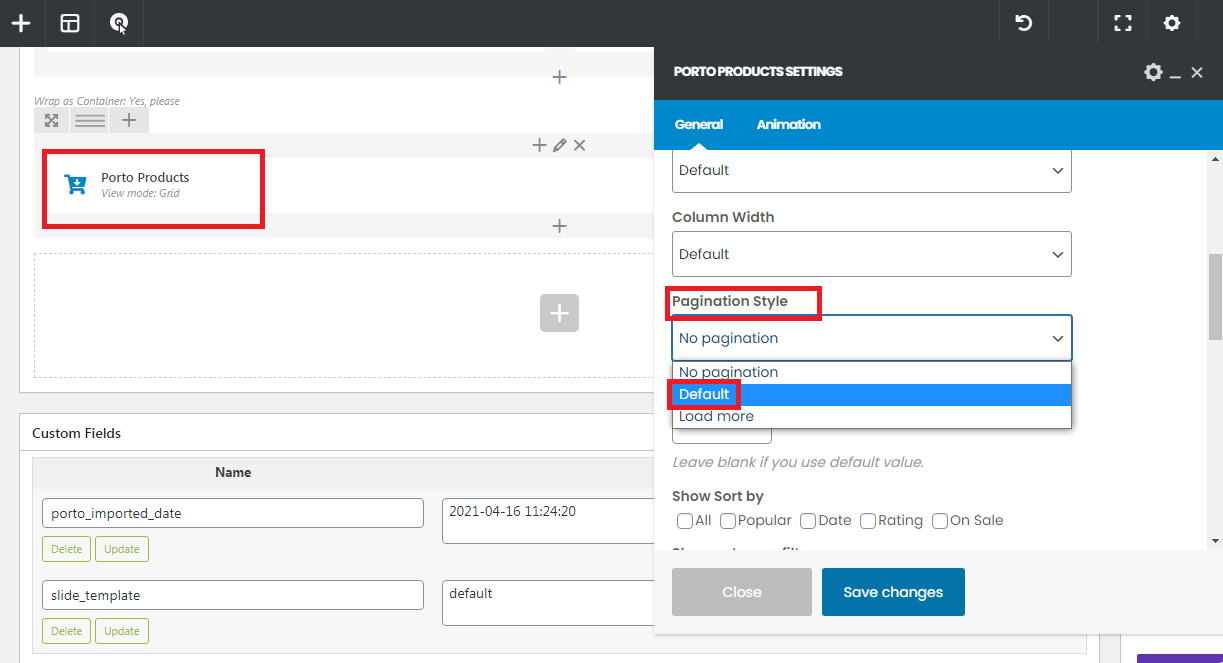The width and height of the screenshot is (1223, 663).
Task: Toggle full screen mode icon
Action: click(x=1123, y=23)
